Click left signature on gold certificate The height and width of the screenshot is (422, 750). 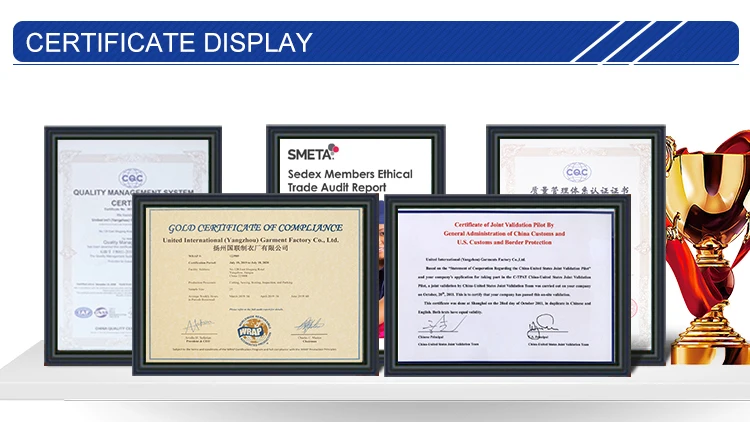199,327
